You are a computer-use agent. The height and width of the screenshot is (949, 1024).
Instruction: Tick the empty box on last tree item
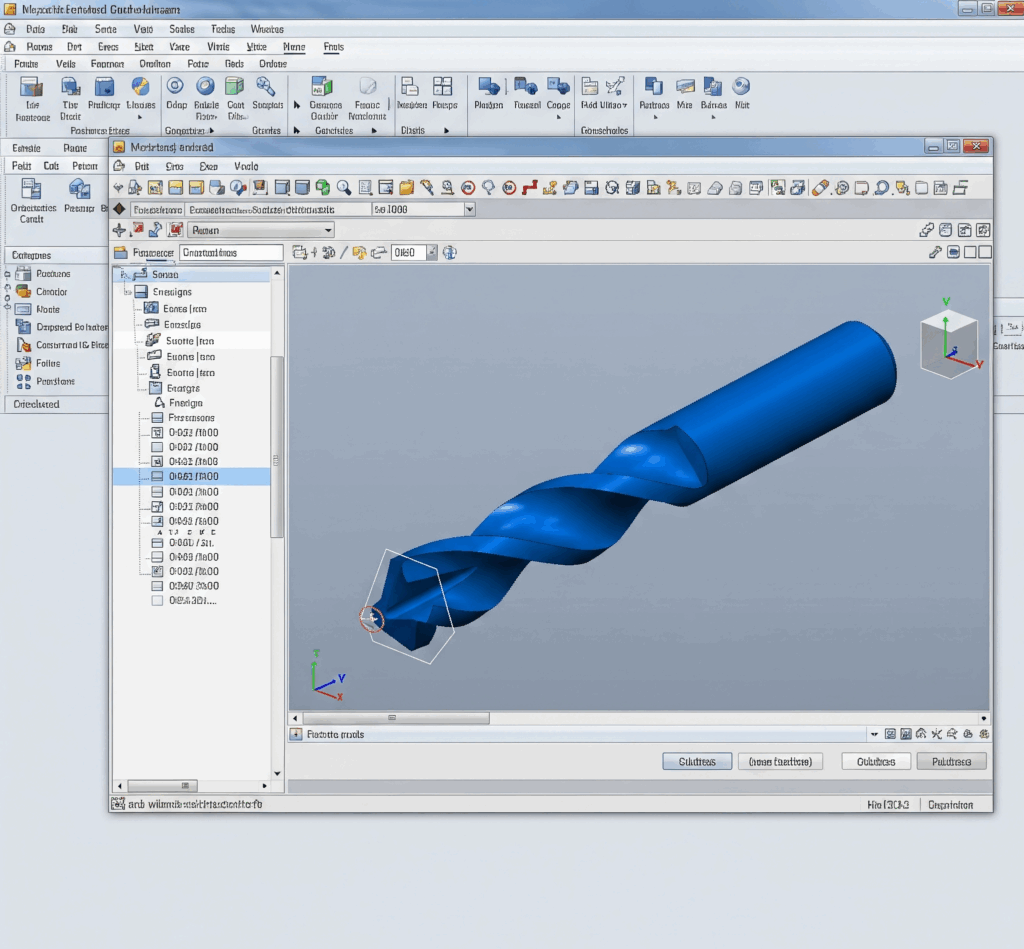point(157,601)
